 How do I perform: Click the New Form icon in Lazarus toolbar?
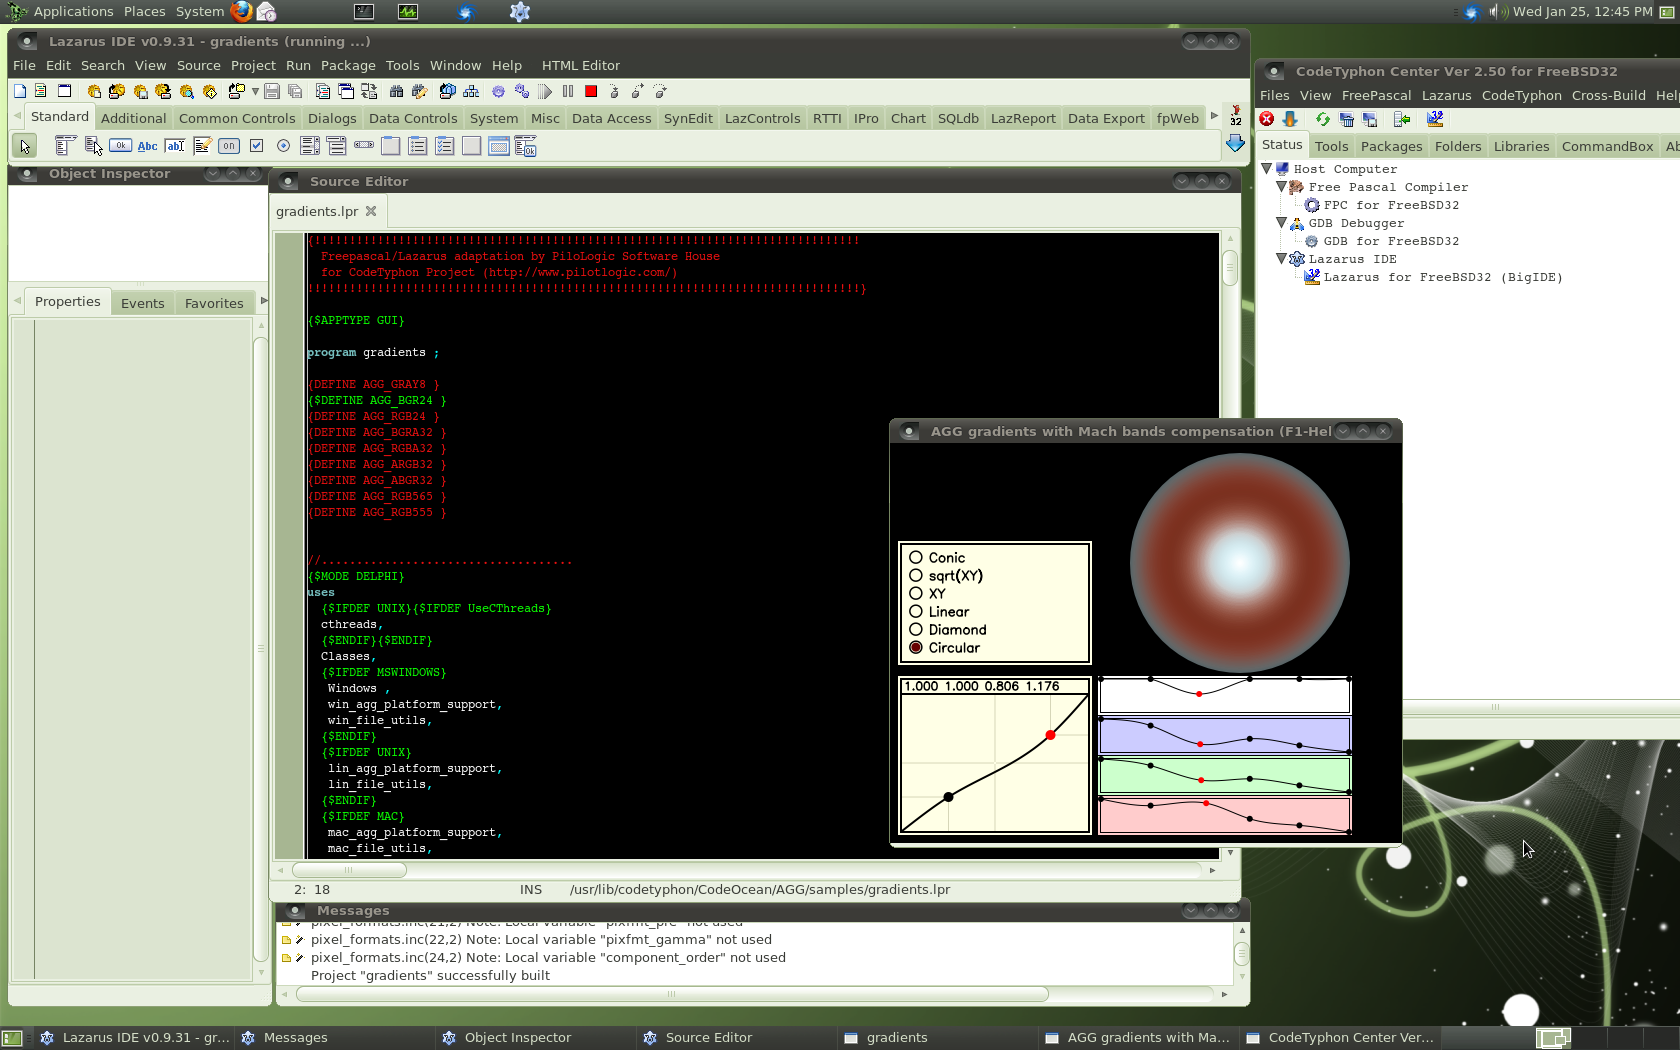click(x=64, y=91)
